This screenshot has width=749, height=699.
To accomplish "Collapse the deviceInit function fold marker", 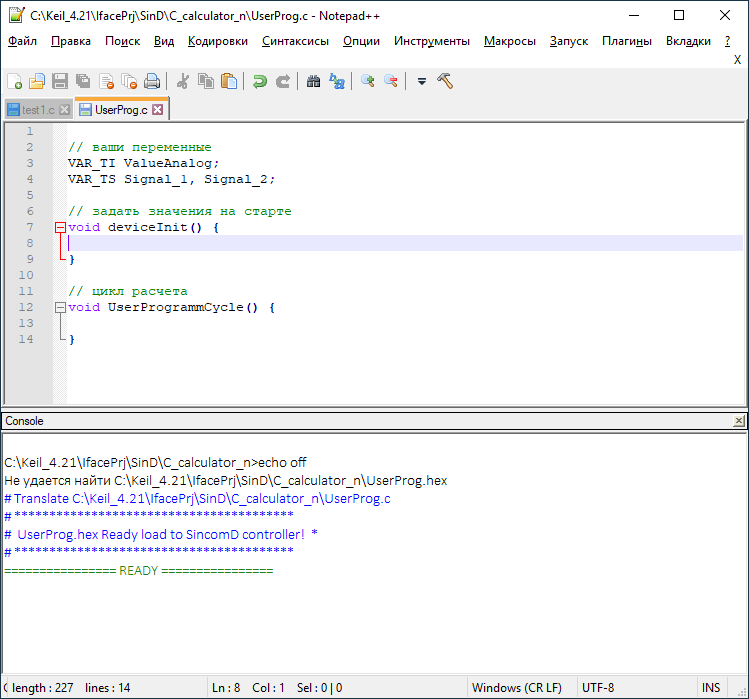I will click(61, 228).
